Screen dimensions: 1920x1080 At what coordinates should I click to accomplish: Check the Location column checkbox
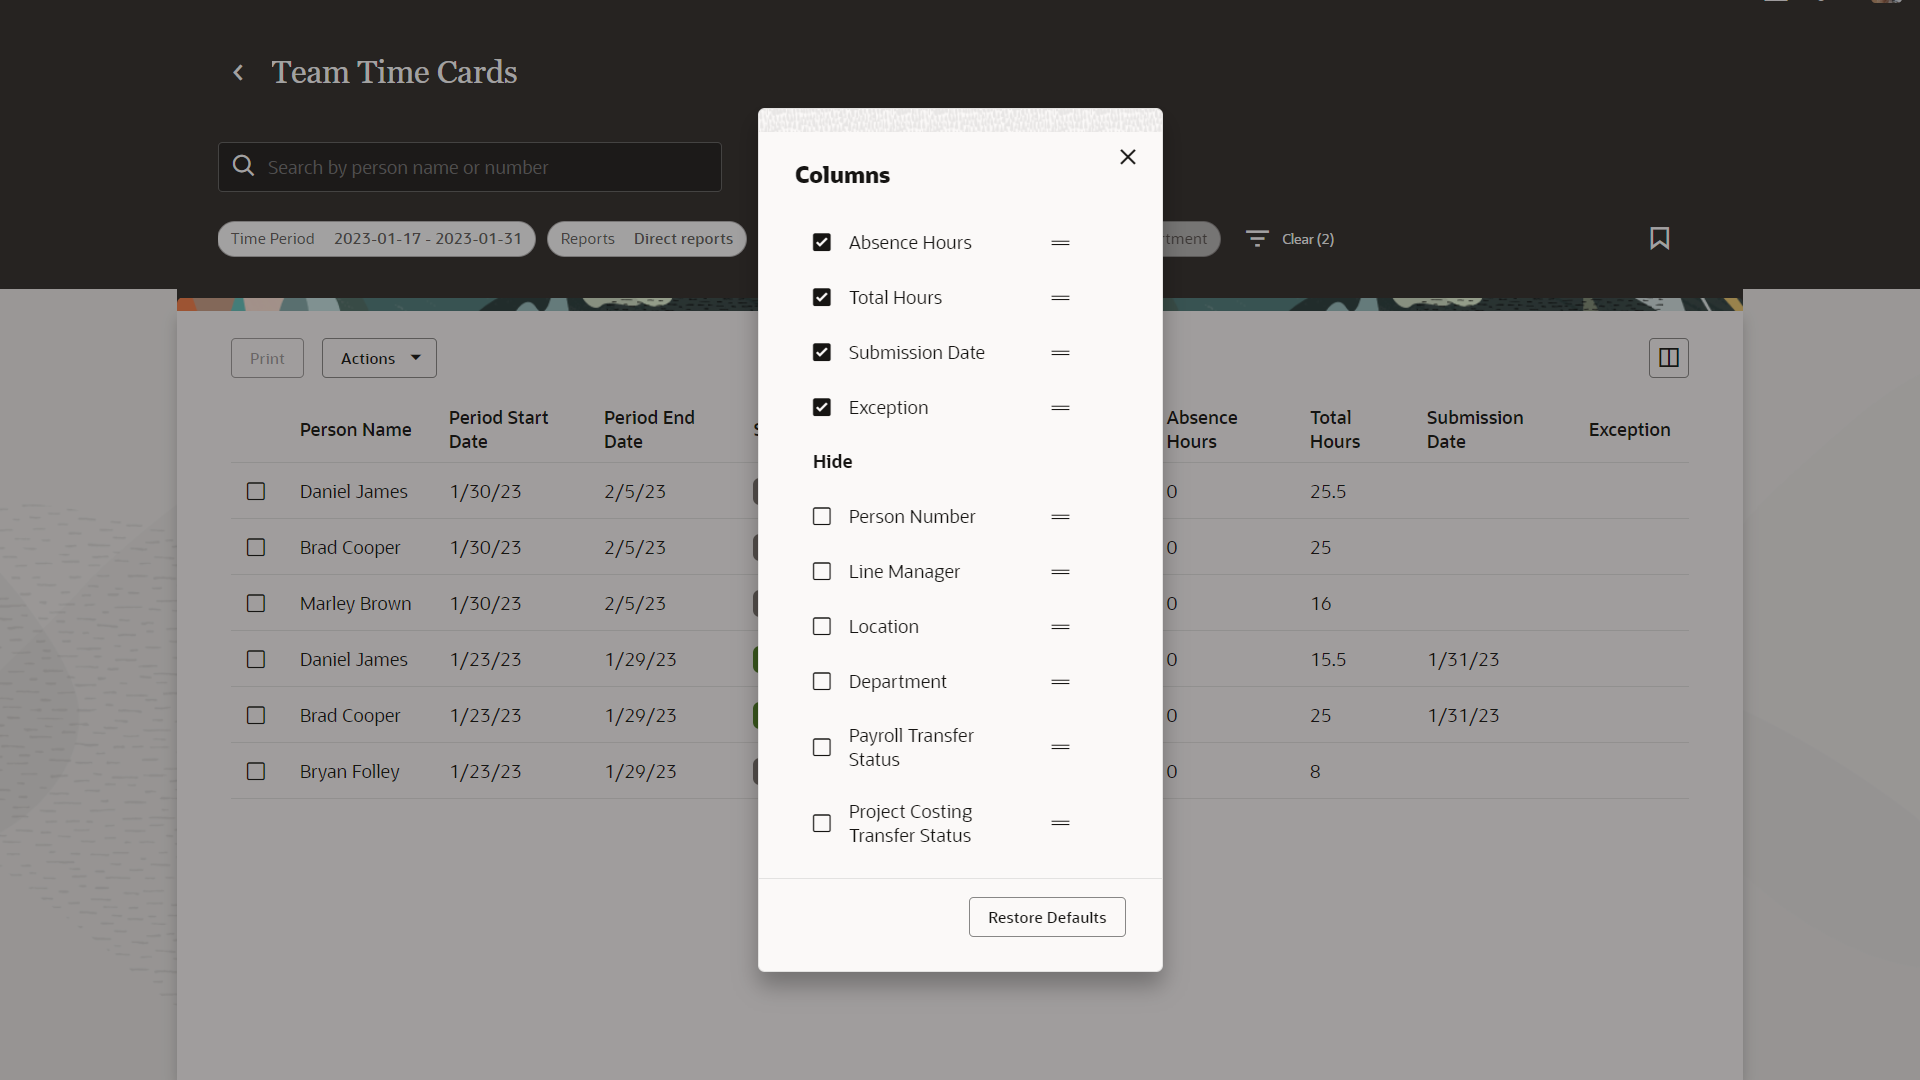[x=822, y=627]
